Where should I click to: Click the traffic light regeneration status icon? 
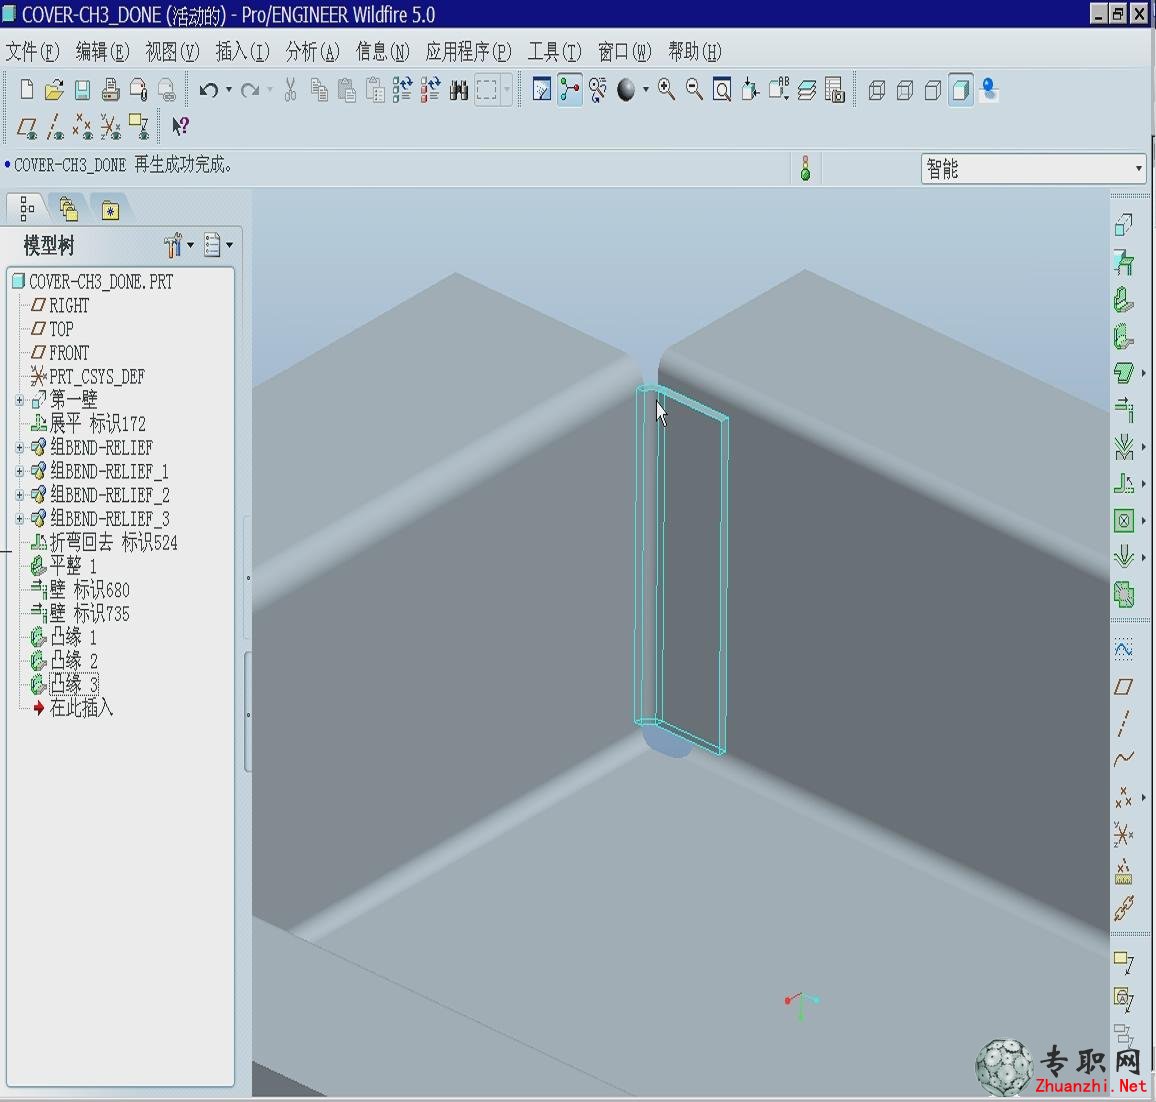coord(805,168)
